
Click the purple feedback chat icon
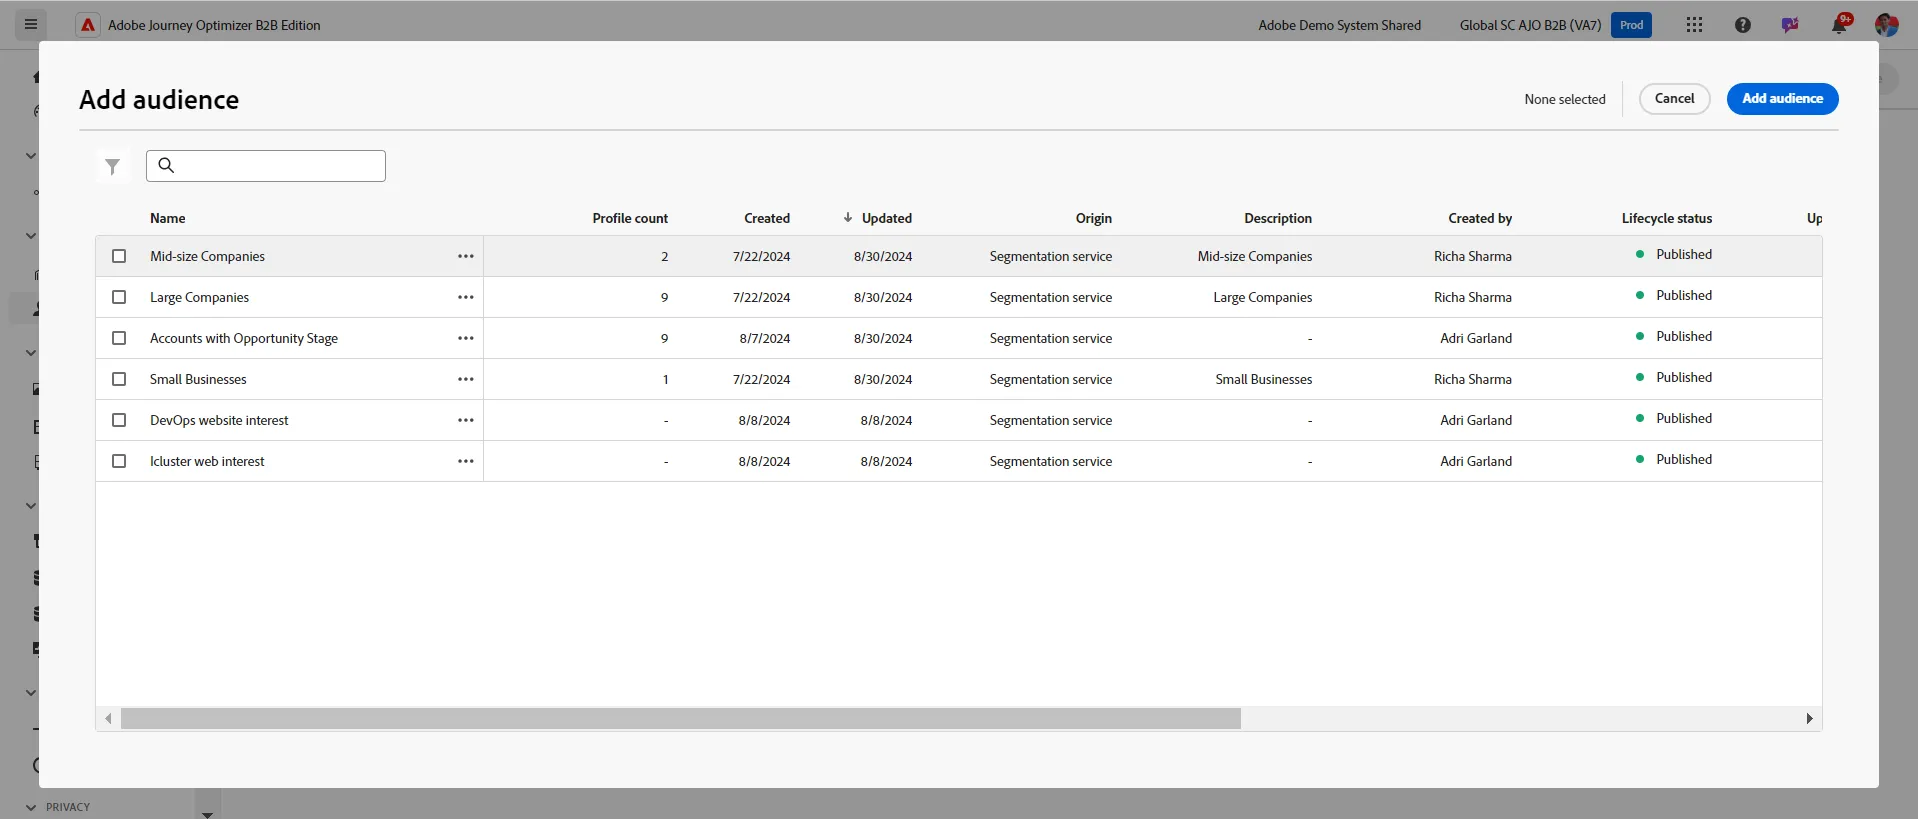(x=1790, y=25)
